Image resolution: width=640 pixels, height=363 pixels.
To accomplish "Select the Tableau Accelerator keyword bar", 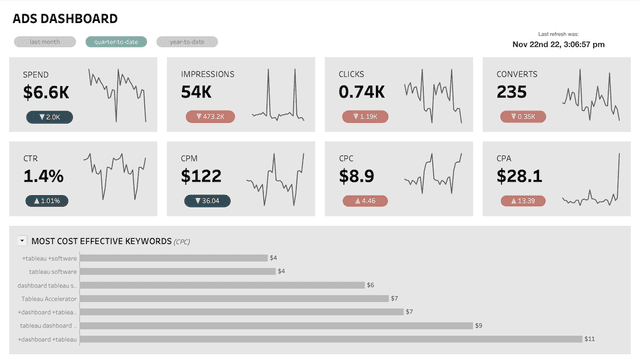I will click(x=234, y=298).
